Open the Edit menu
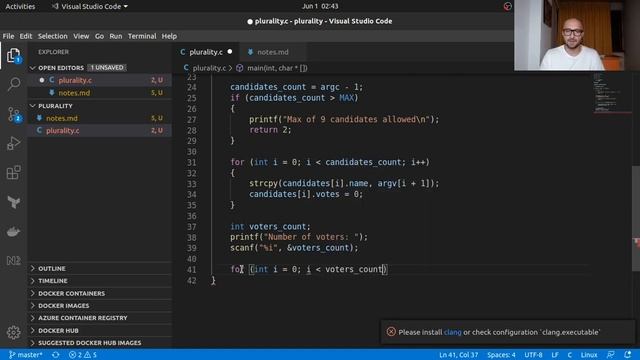Viewport: 640px width, 360px height. click(x=26, y=36)
